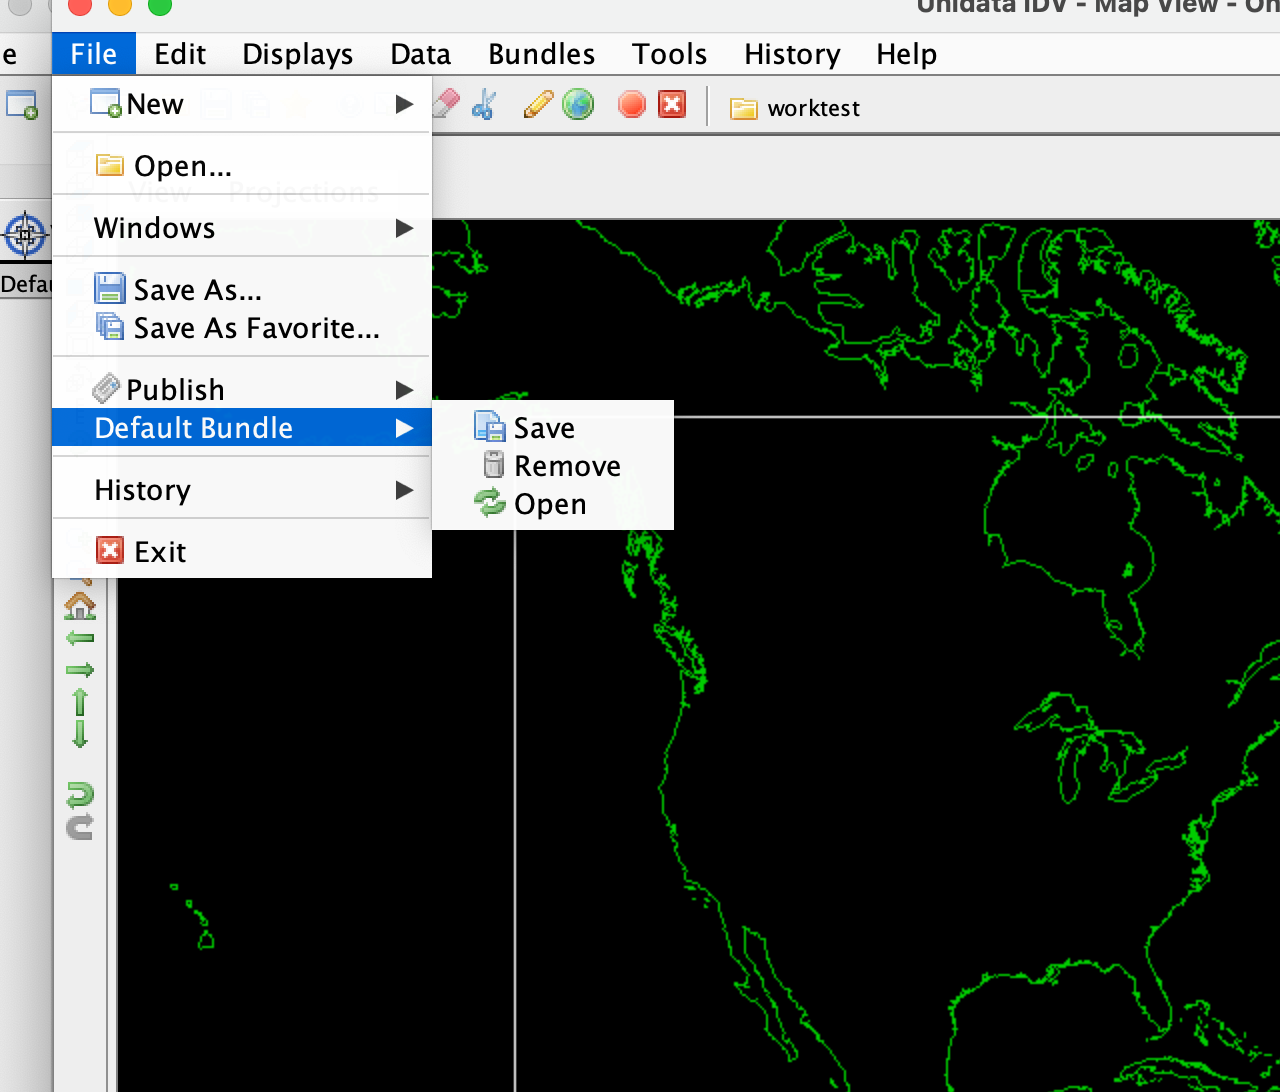The height and width of the screenshot is (1092, 1280).
Task: Choose Save As Favorite... menu item
Action: 255,328
